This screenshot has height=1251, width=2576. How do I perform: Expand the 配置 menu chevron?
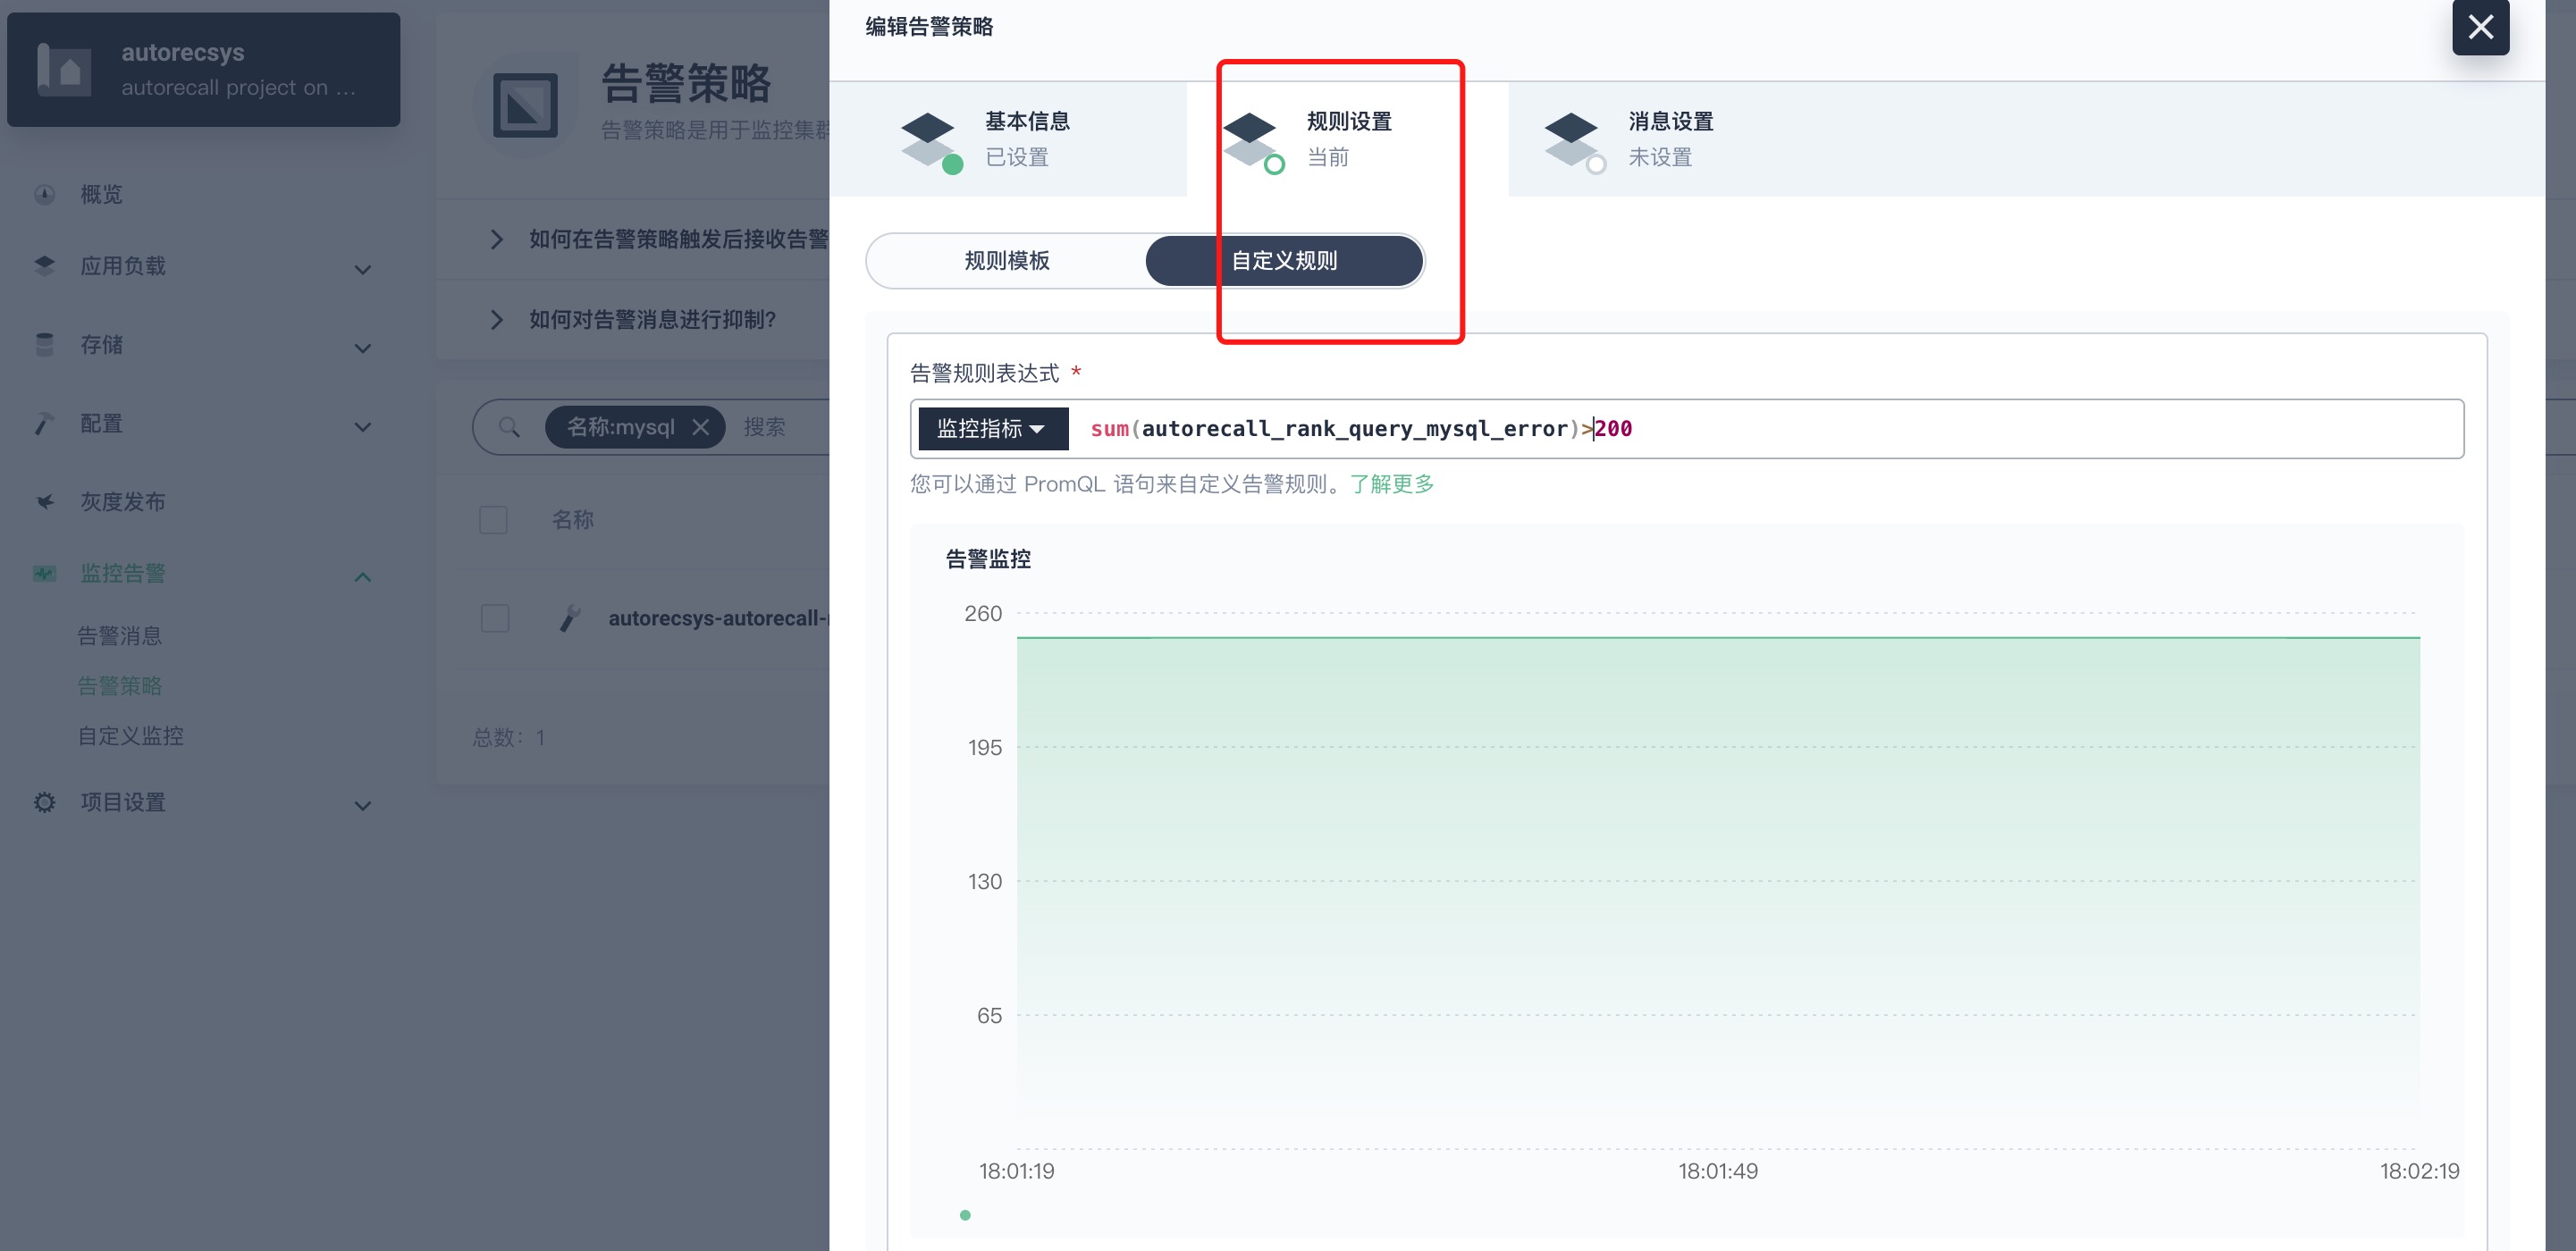tap(363, 427)
